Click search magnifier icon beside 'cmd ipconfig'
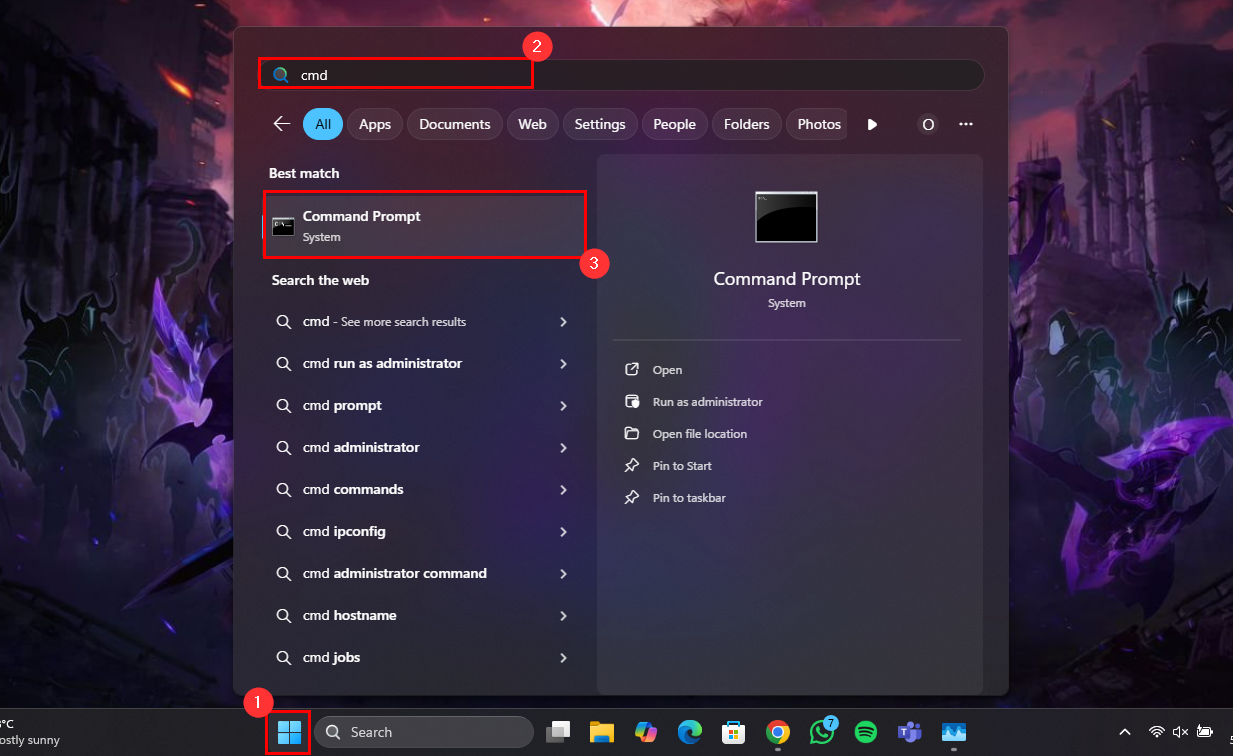This screenshot has width=1233, height=756. [284, 532]
